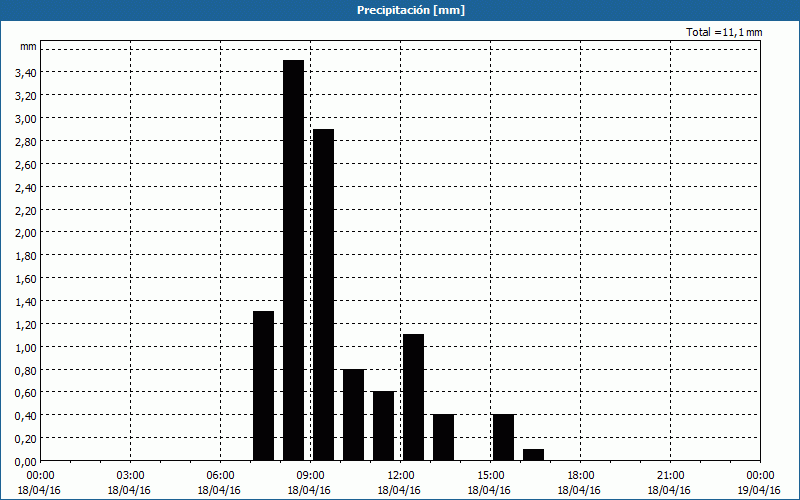Screen dimensions: 800x500
Task: Click the 18:00 time label on x-axis
Action: (x=580, y=476)
